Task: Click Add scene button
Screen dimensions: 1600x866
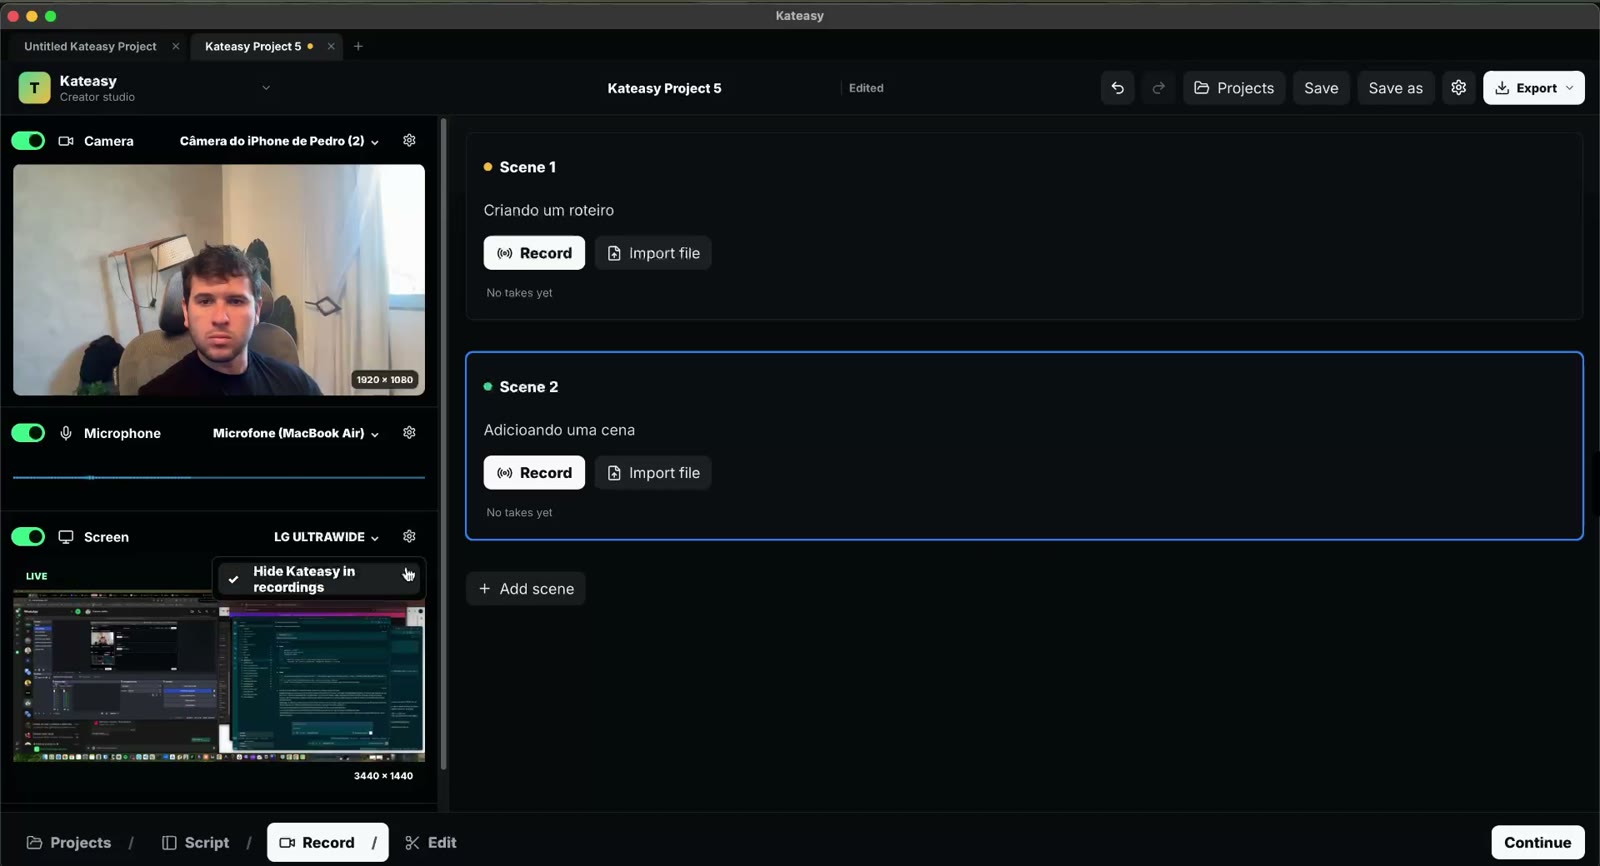Action: (526, 589)
